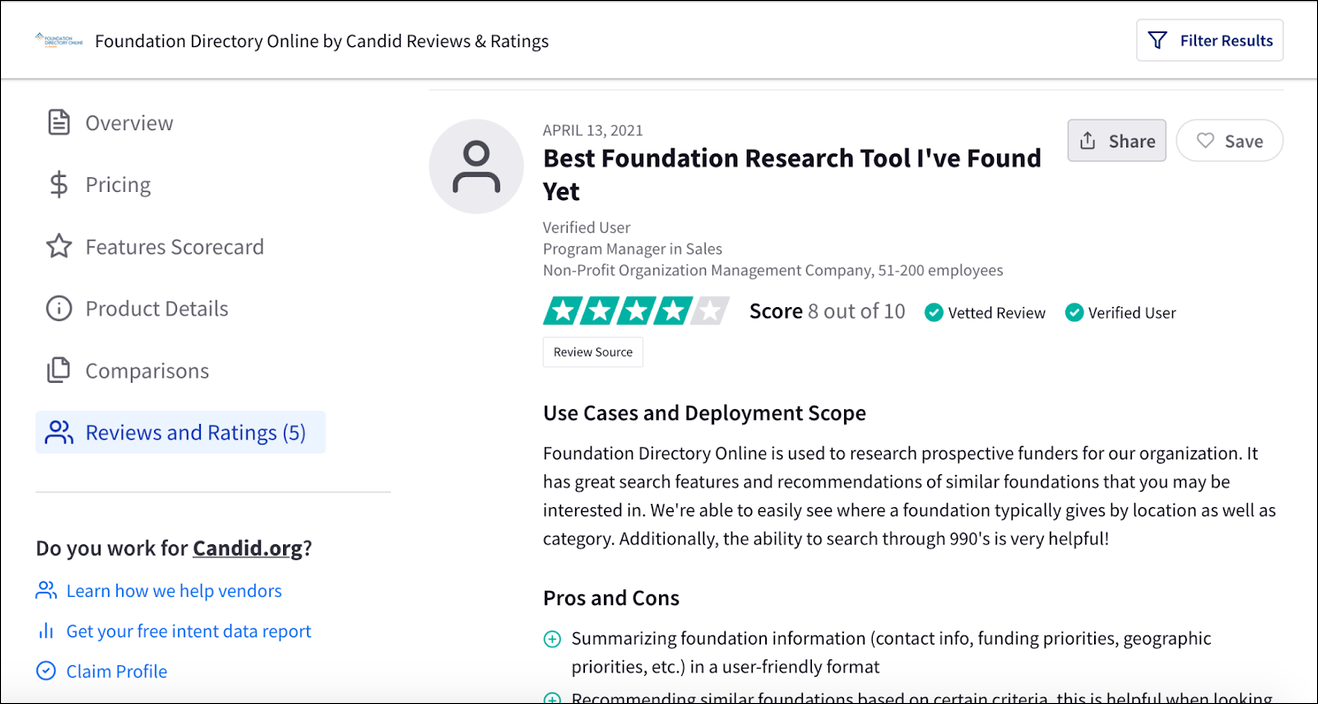
Task: Expand the second pro about recommending similar foundations
Action: click(x=552, y=697)
